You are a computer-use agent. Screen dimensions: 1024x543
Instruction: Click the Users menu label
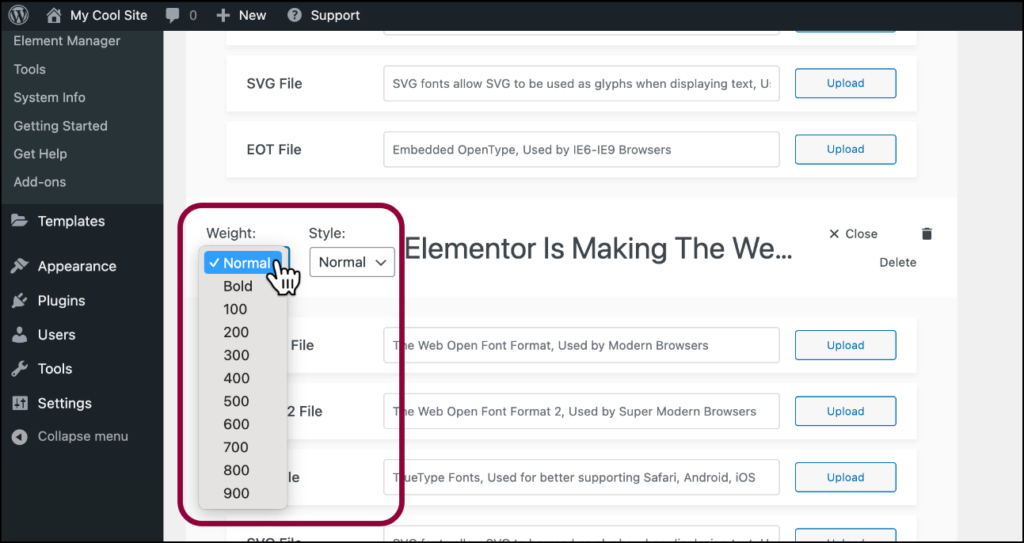[x=56, y=335]
